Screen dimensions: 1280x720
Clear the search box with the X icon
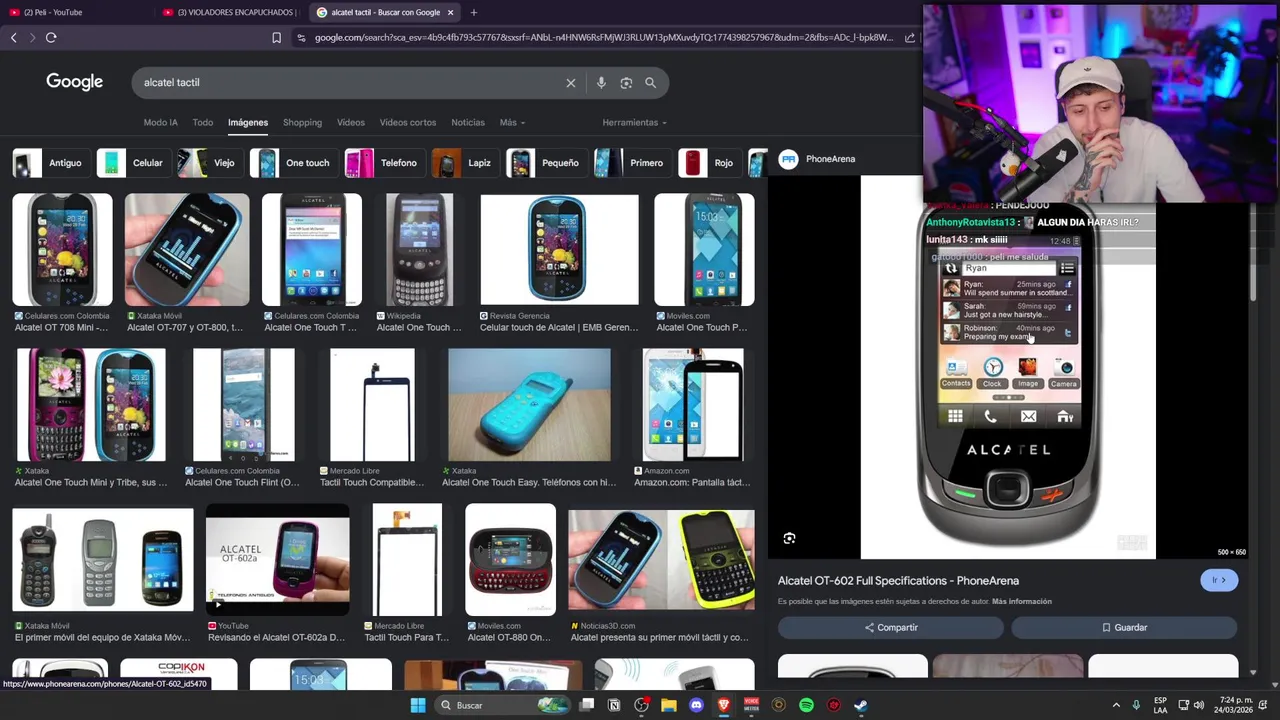click(571, 83)
